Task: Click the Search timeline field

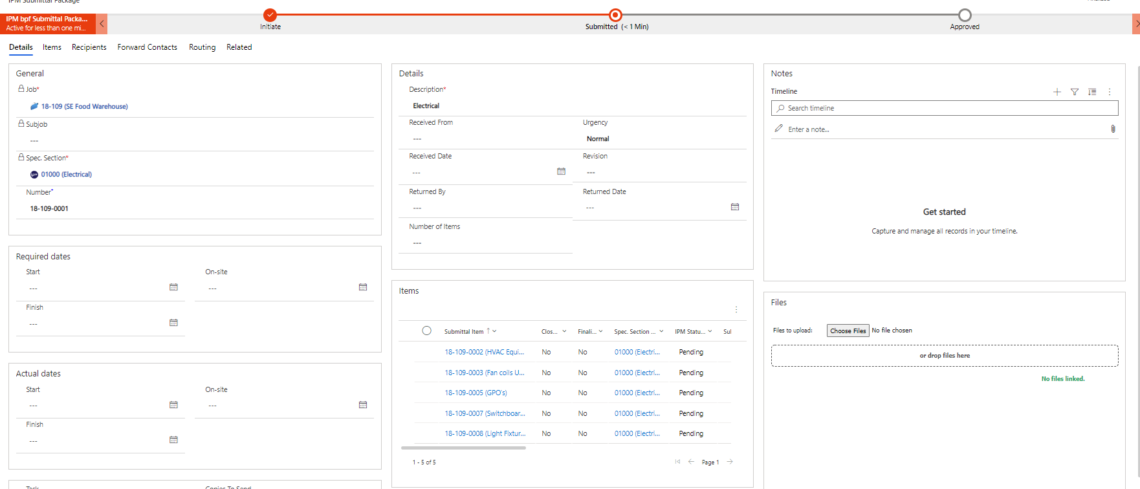Action: point(944,108)
